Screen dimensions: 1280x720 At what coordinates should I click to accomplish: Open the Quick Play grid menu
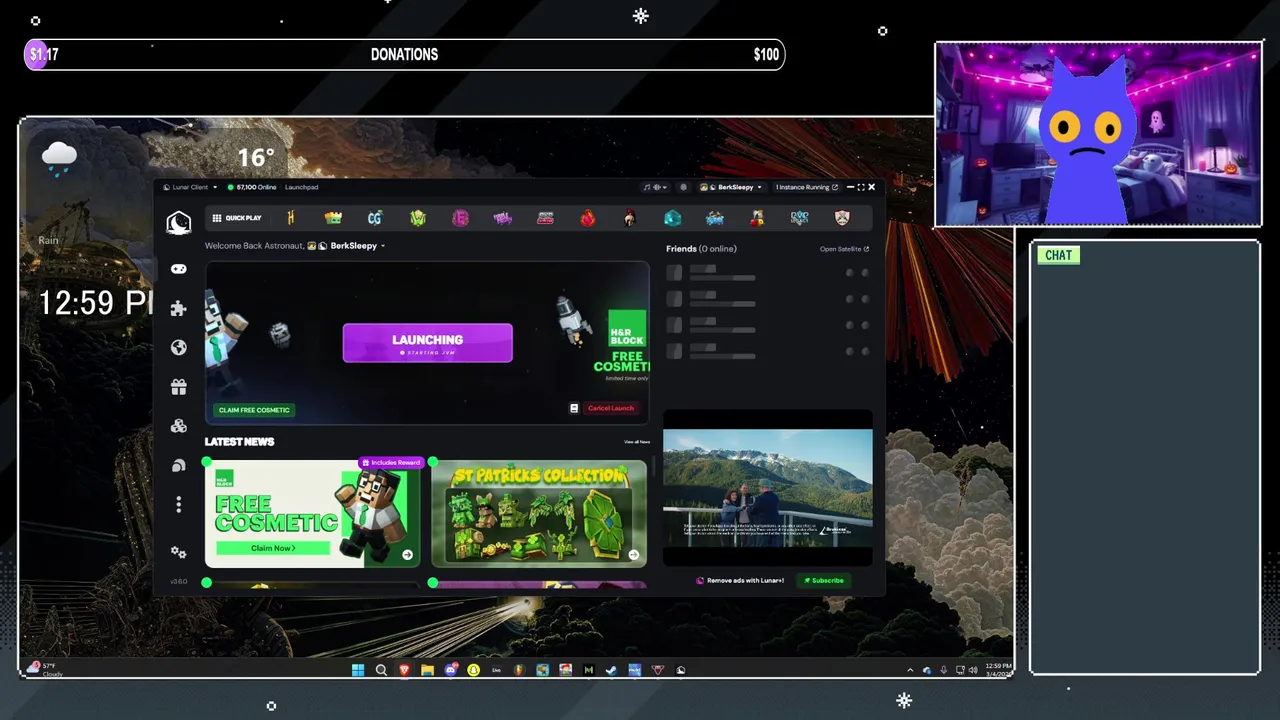(237, 218)
